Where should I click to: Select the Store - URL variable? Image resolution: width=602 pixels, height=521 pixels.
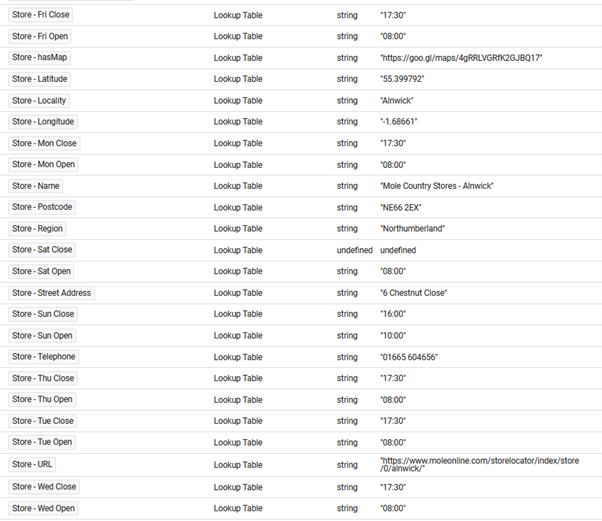point(34,464)
